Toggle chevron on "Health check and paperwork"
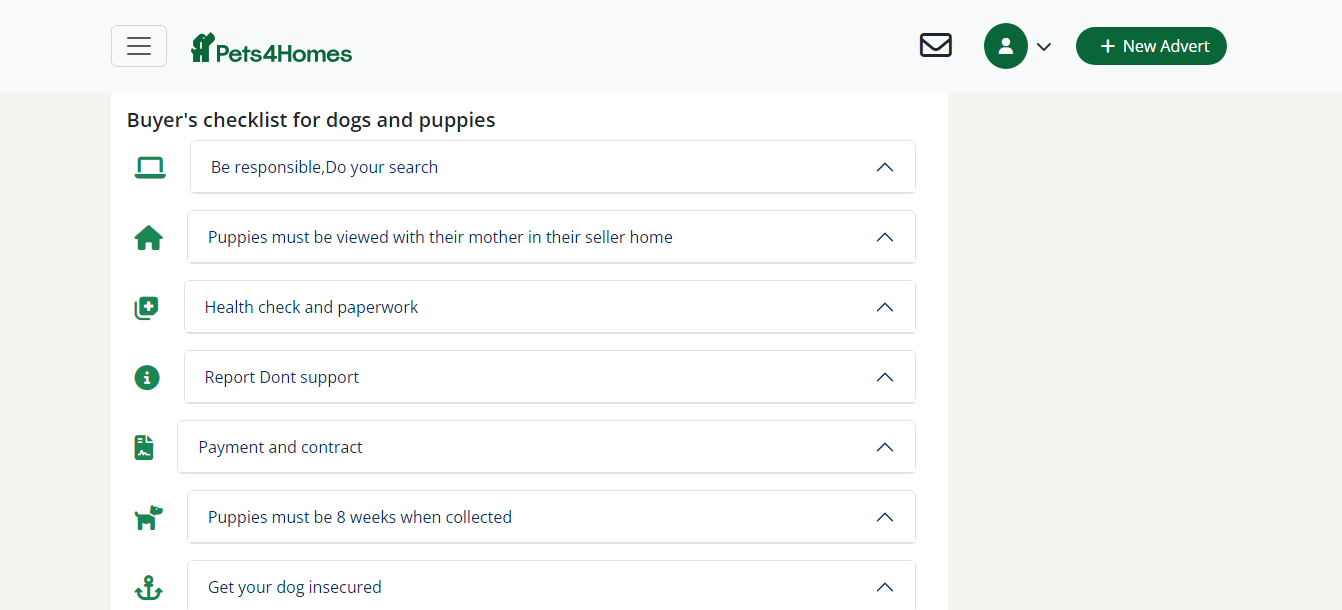Viewport: 1342px width, 610px height. tap(884, 307)
